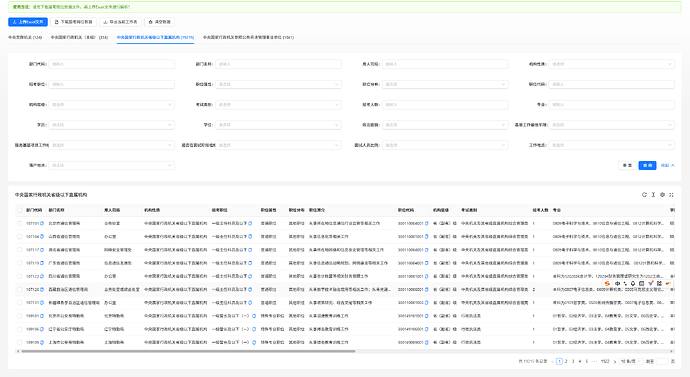Refresh the table with reload icon
The image size is (690, 377).
[644, 194]
